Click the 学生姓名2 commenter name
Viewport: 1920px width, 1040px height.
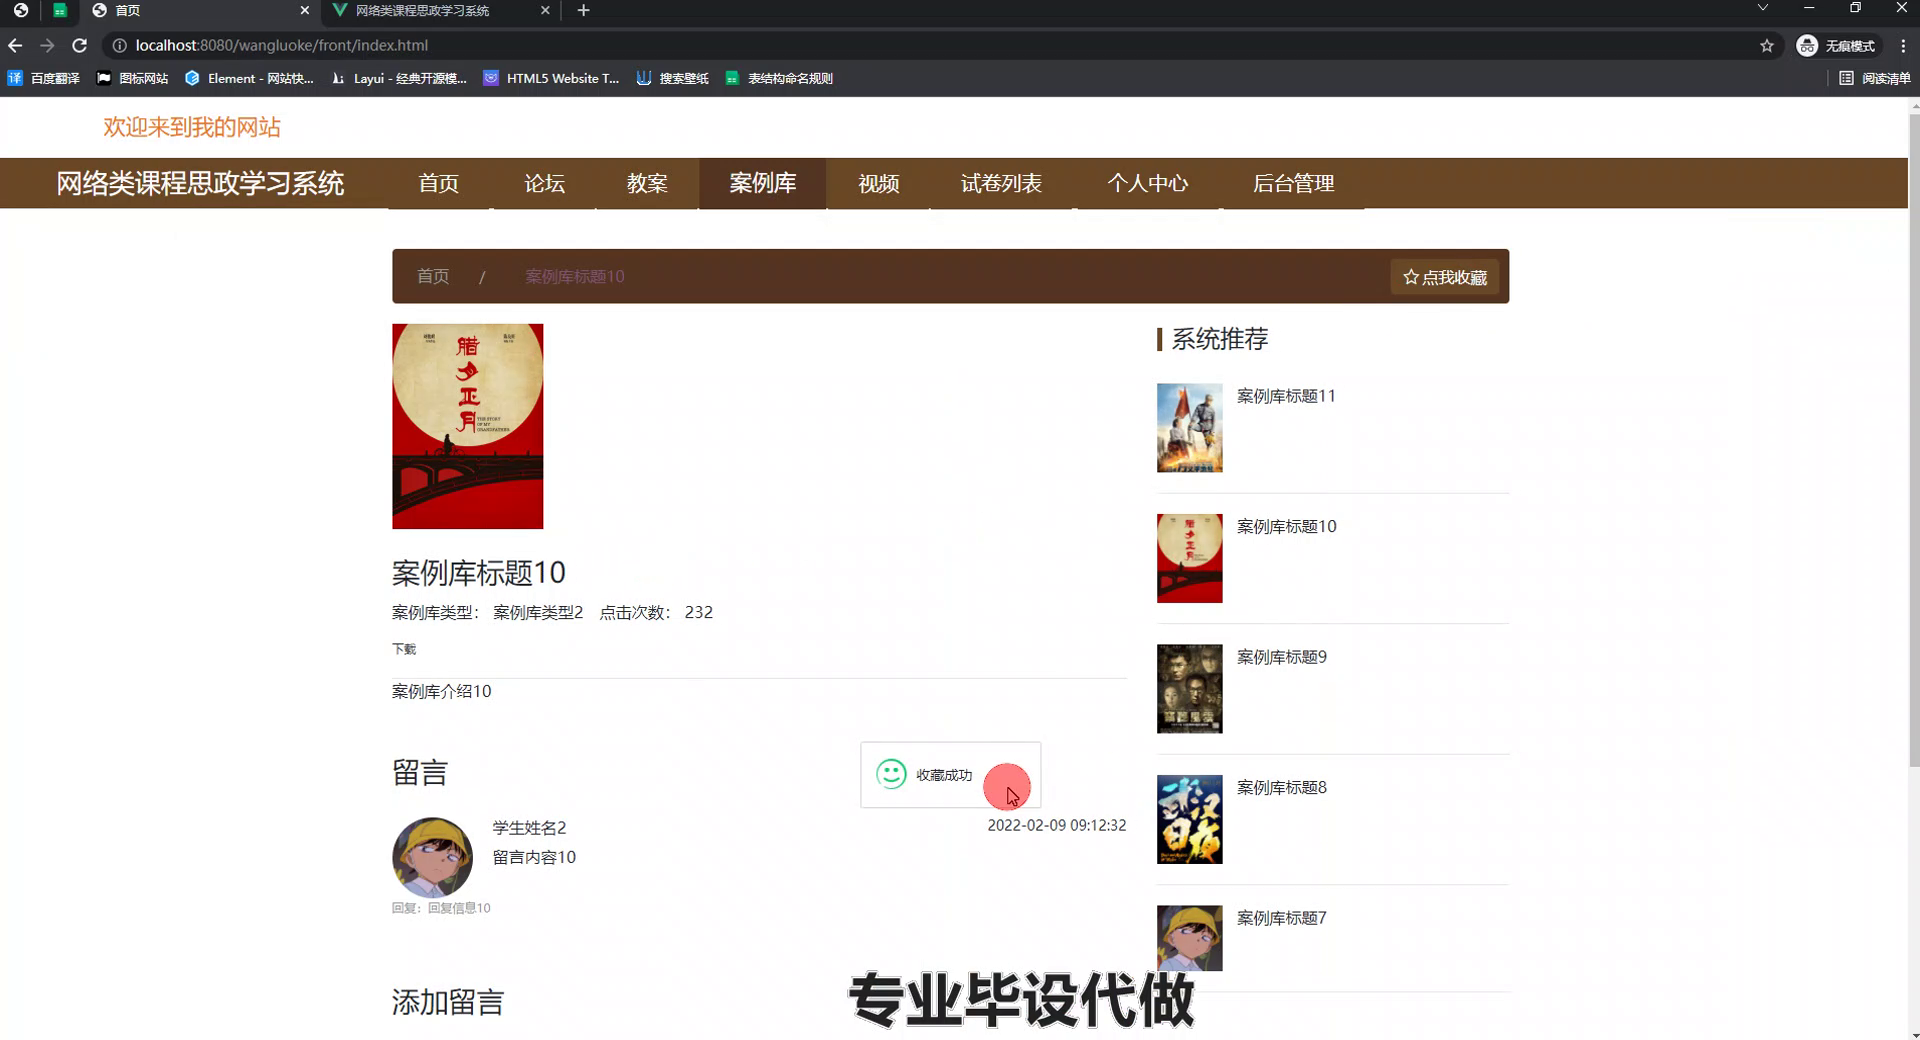tap(529, 828)
